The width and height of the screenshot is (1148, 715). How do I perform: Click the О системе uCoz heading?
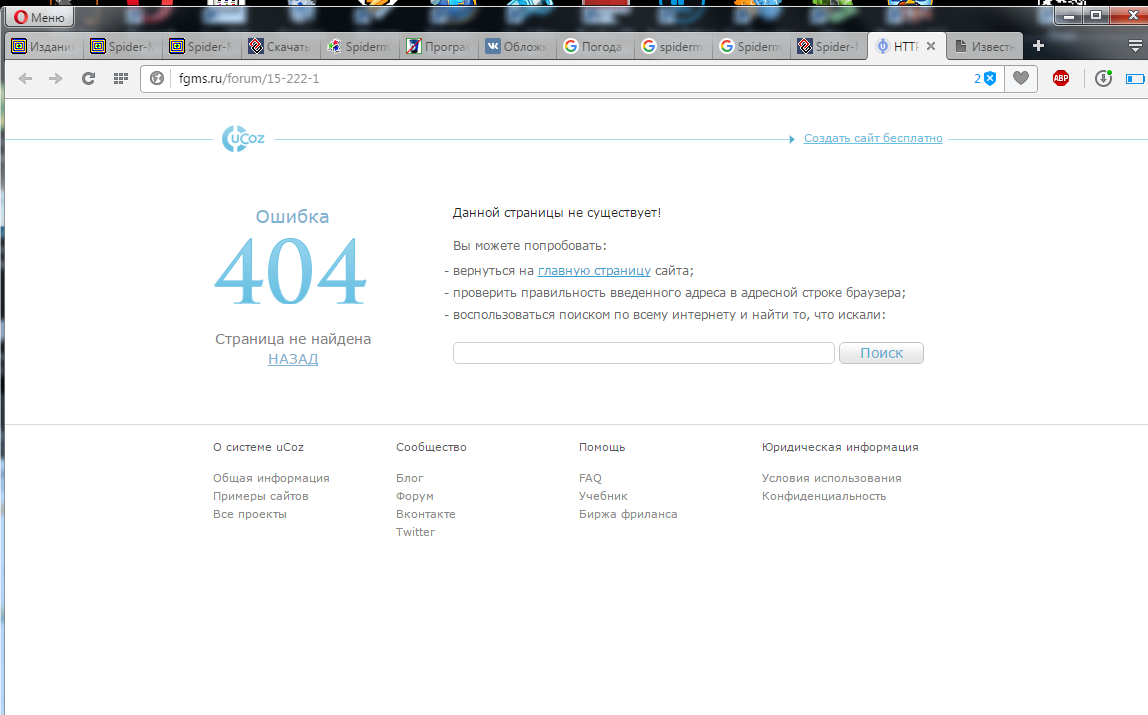pos(258,447)
